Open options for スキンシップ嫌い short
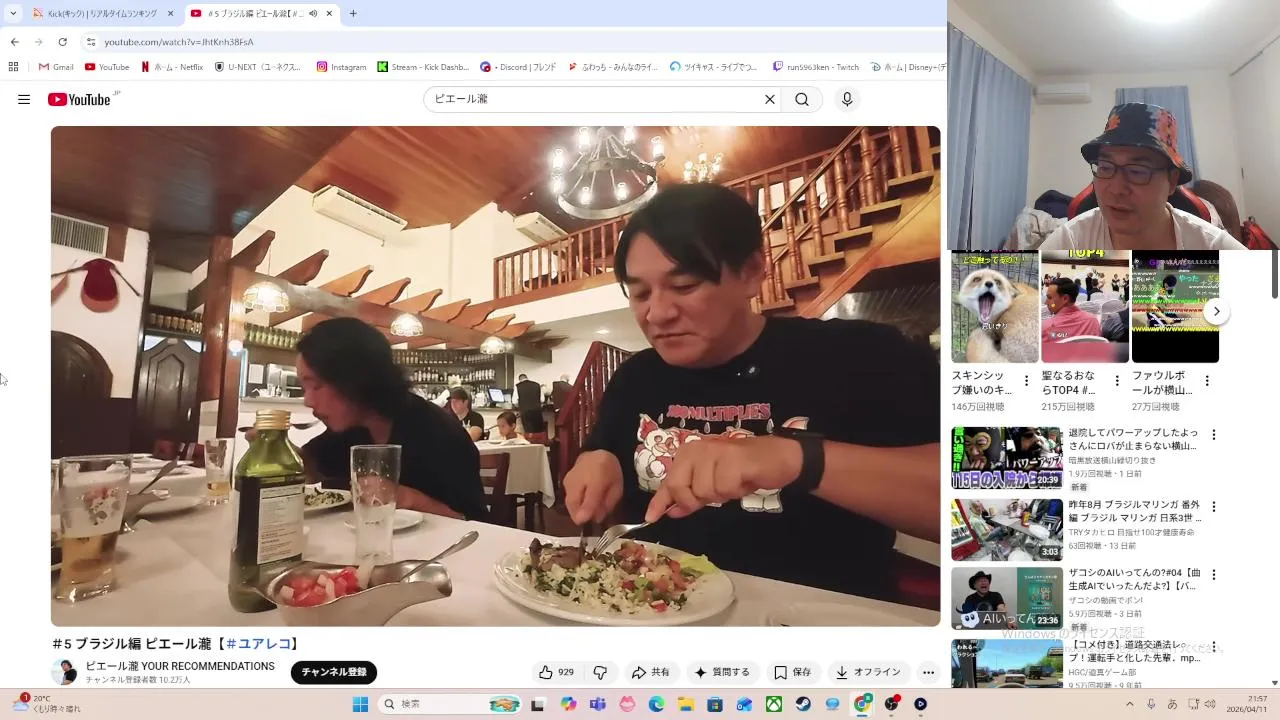Image resolution: width=1280 pixels, height=720 pixels. coord(1026,381)
